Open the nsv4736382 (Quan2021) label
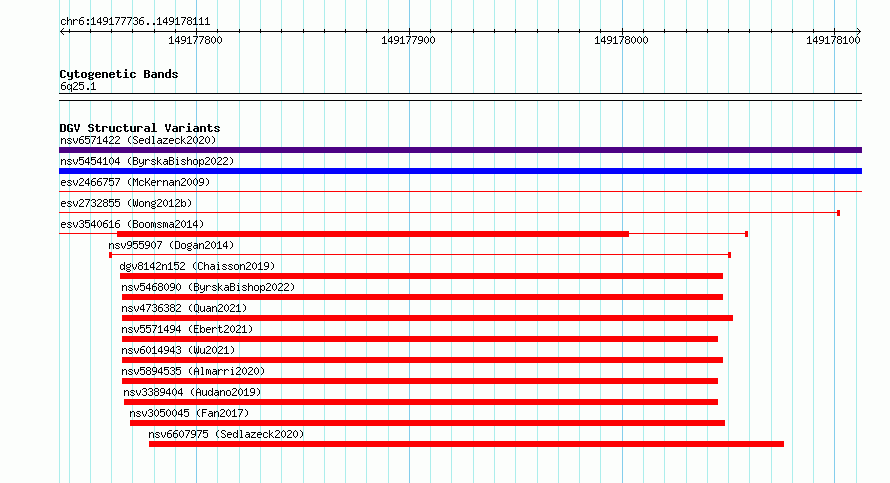The height and width of the screenshot is (483, 890). 184,308
